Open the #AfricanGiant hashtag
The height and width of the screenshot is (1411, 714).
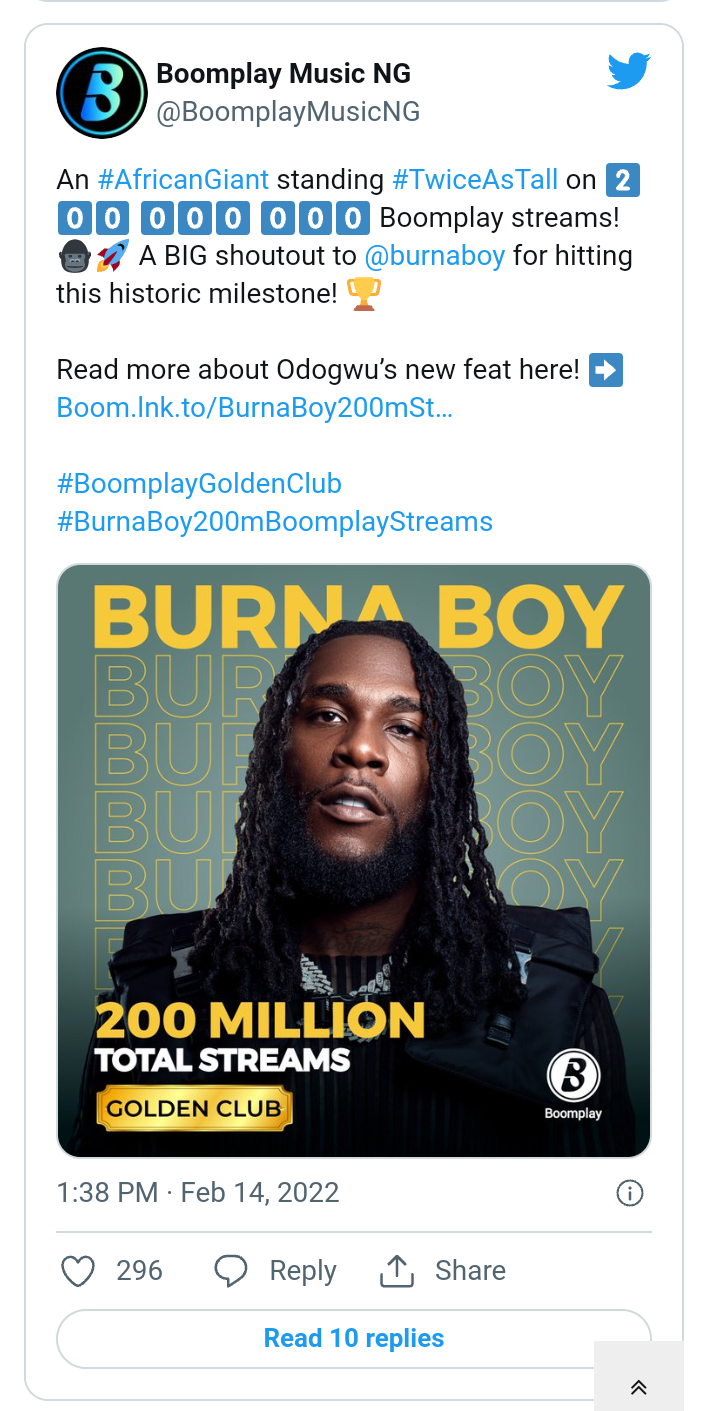point(183,180)
